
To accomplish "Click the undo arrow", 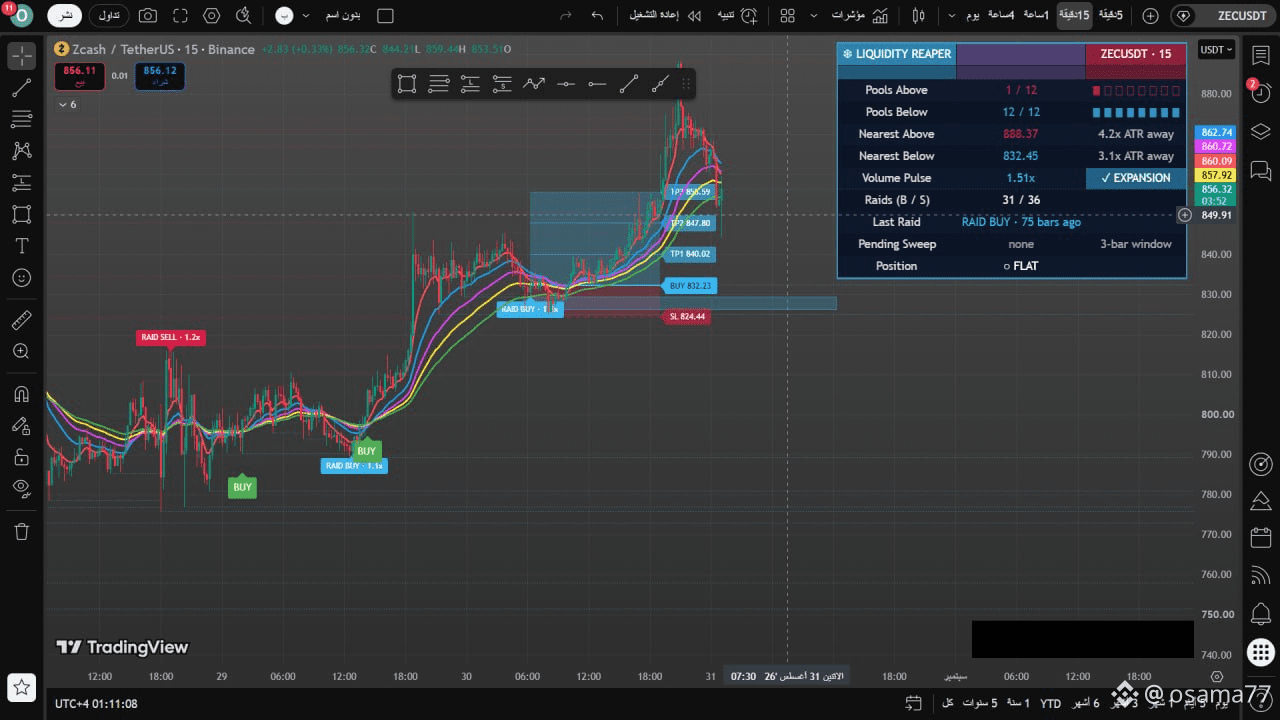I will click(x=598, y=16).
